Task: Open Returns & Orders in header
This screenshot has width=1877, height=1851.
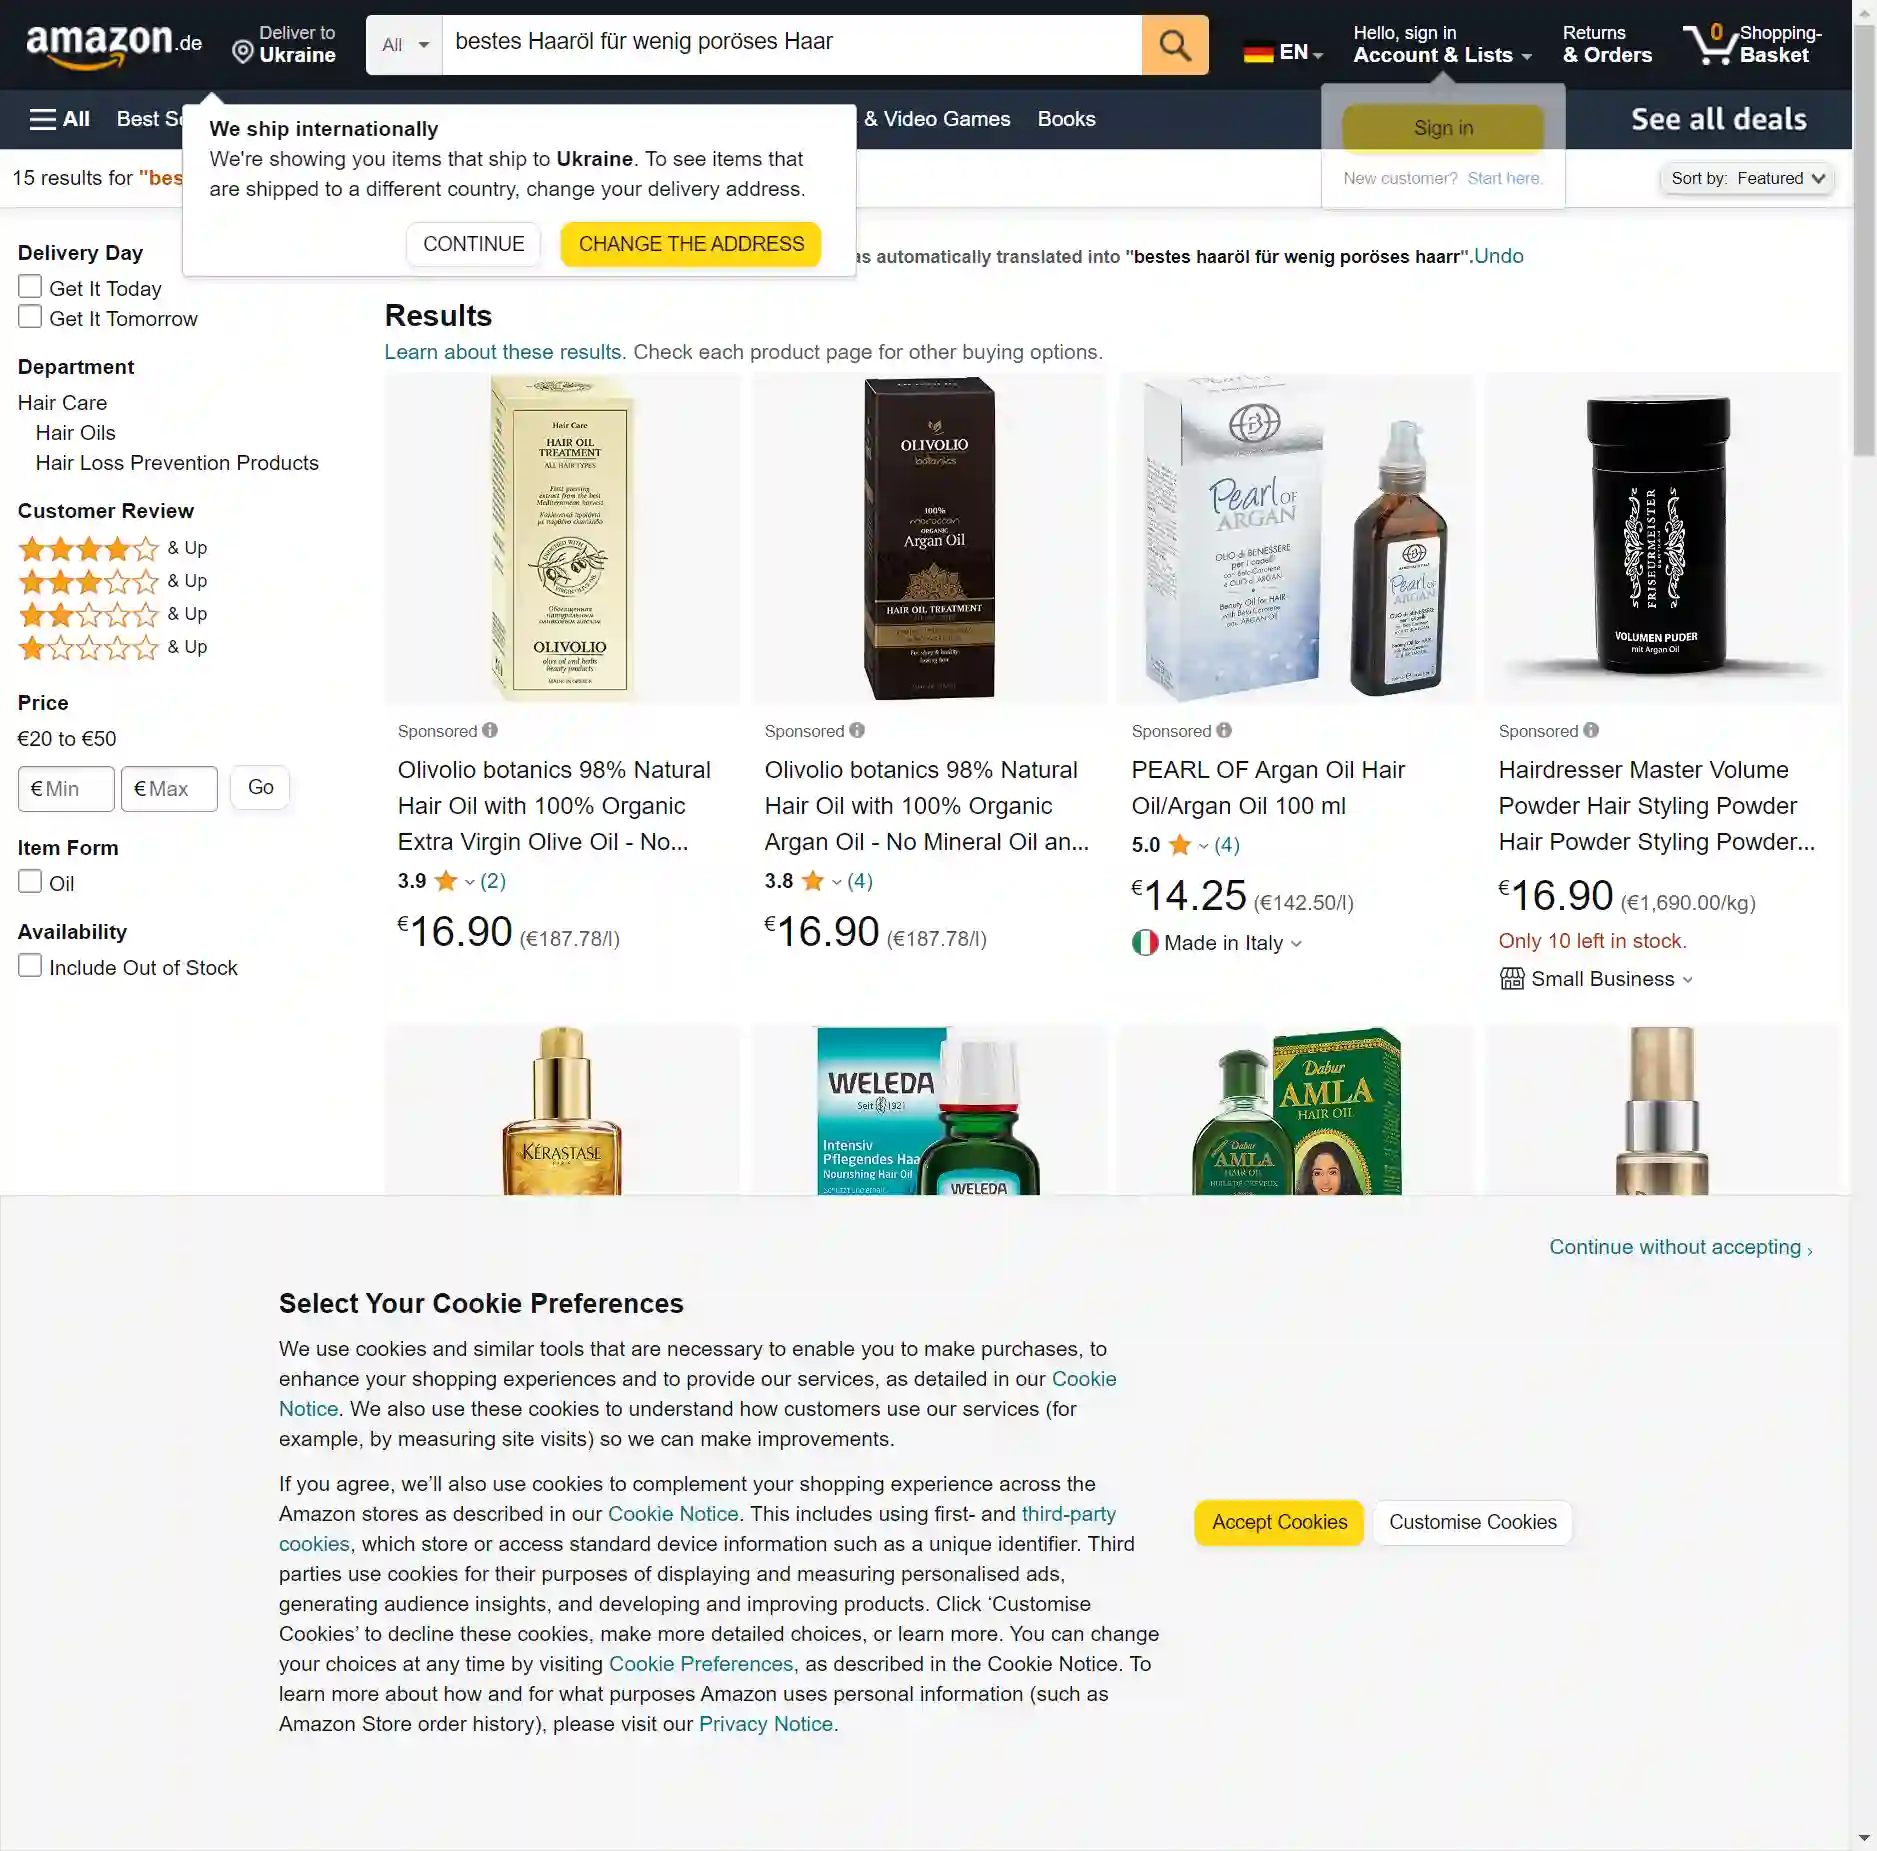Action: tap(1607, 45)
